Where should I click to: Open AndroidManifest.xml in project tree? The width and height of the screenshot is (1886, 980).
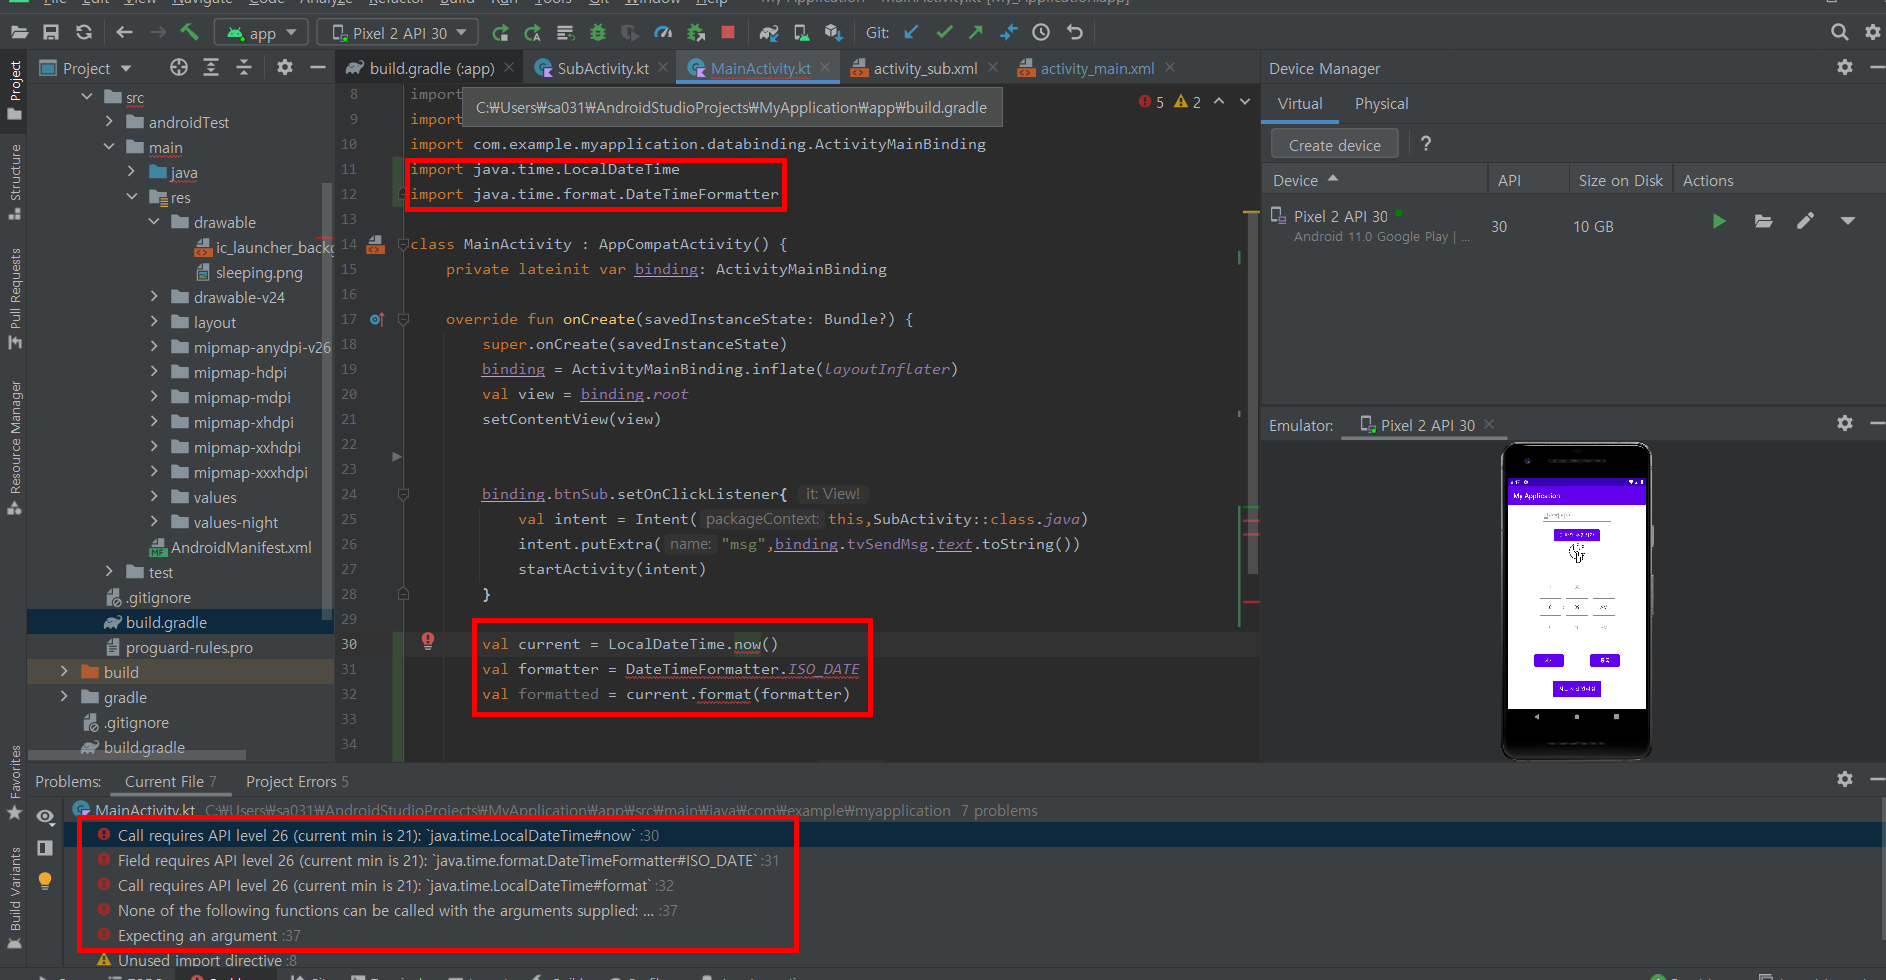pyautogui.click(x=230, y=548)
